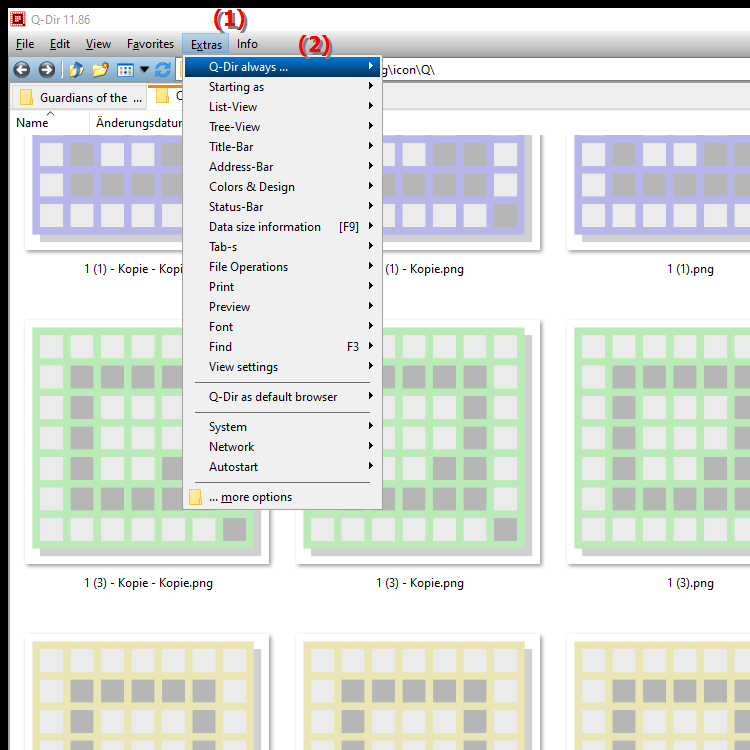
Task: Open the Info menu
Action: coord(247,44)
